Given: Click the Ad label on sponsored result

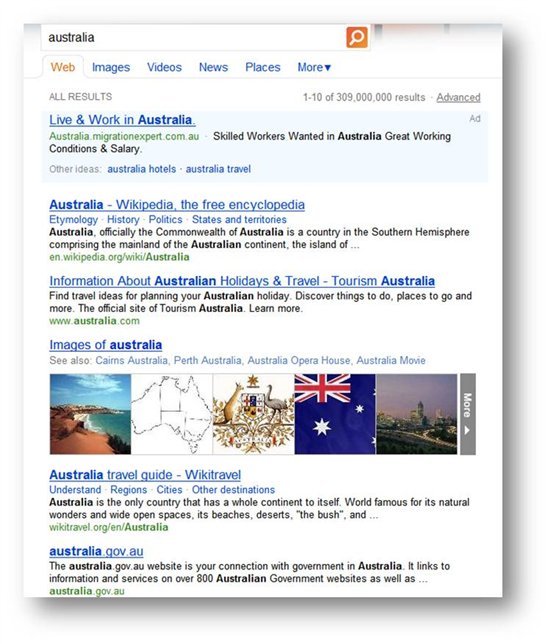Looking at the screenshot, I should [475, 119].
